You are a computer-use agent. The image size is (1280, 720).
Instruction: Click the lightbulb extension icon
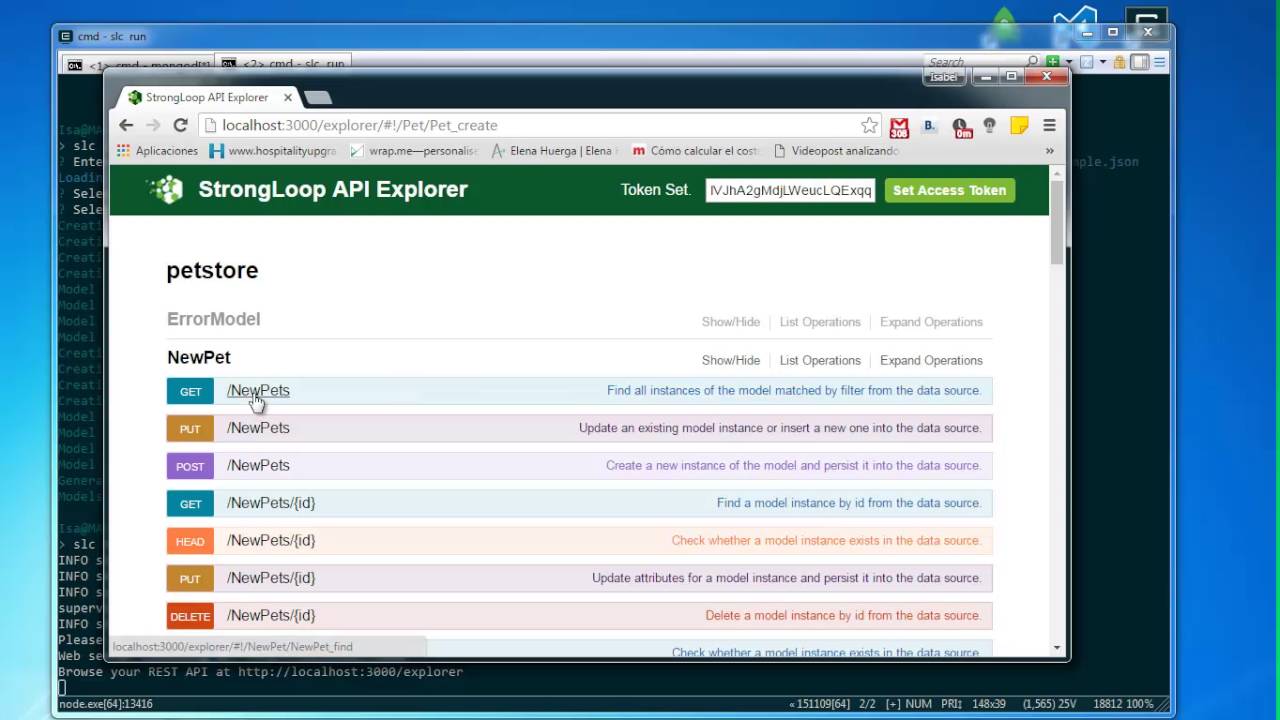coord(990,125)
